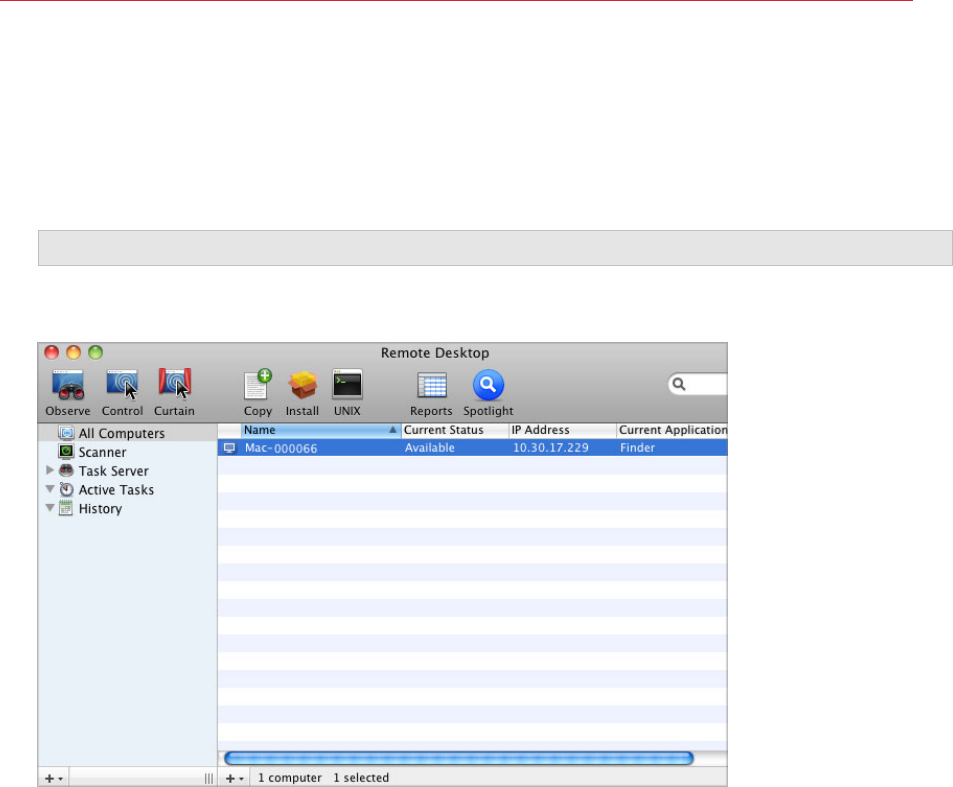Sort by the Current Application column

(672, 430)
